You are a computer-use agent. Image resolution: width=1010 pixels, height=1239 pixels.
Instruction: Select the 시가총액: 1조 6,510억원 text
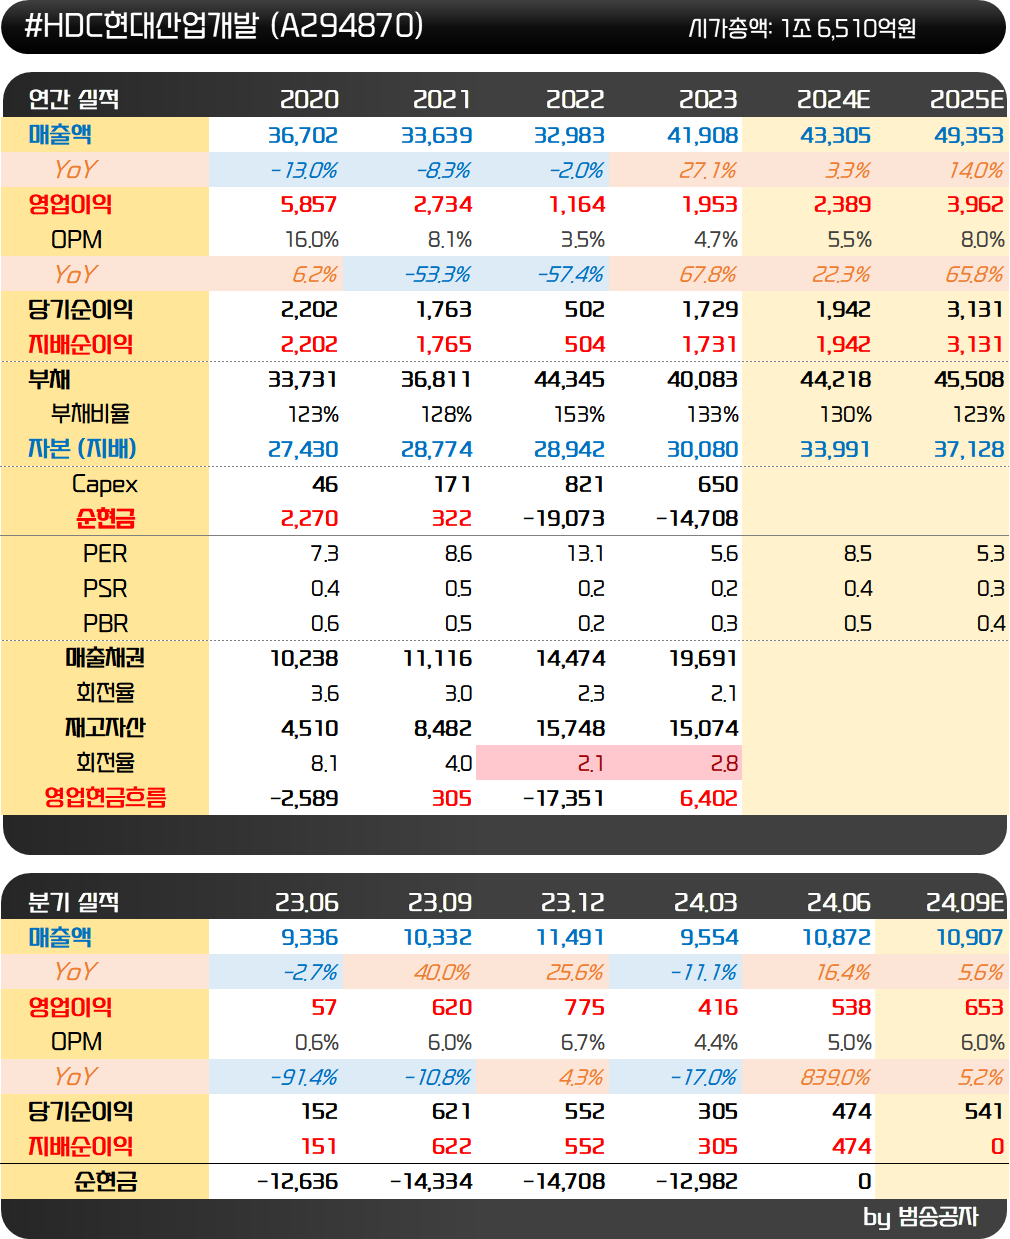click(x=802, y=28)
